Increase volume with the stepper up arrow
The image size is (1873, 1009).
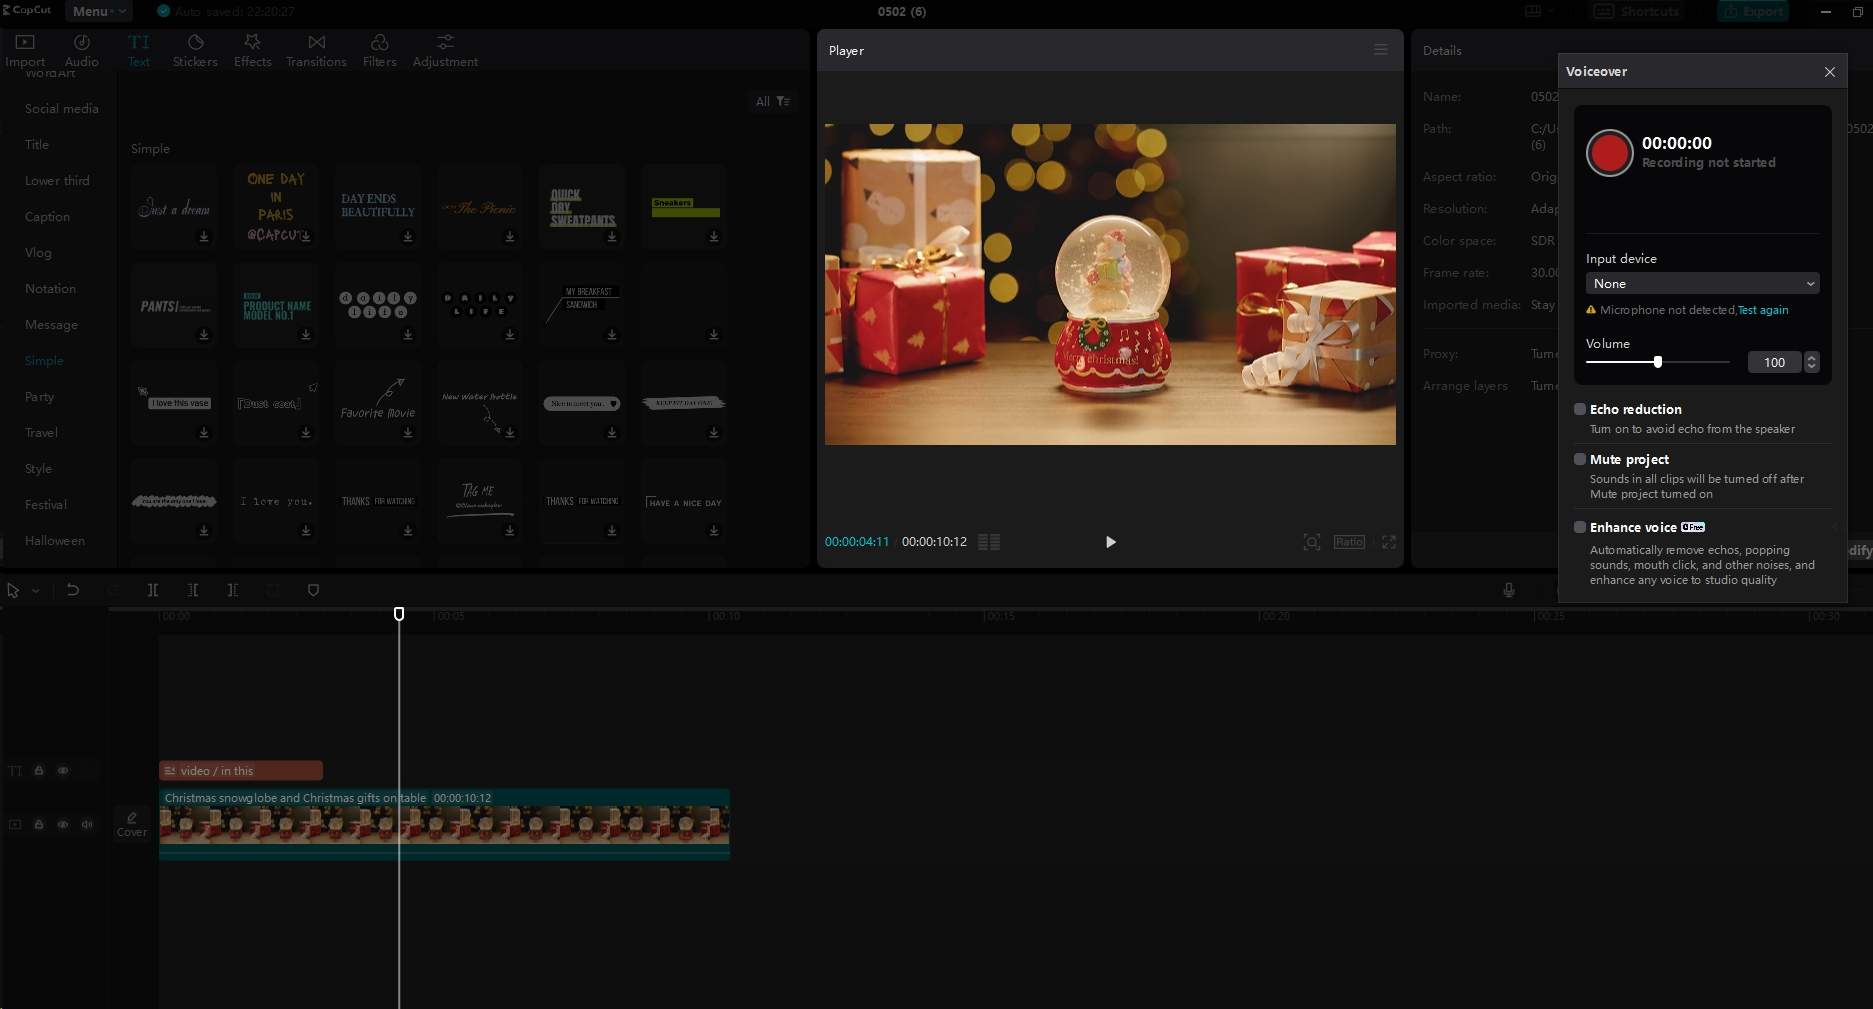point(1811,357)
